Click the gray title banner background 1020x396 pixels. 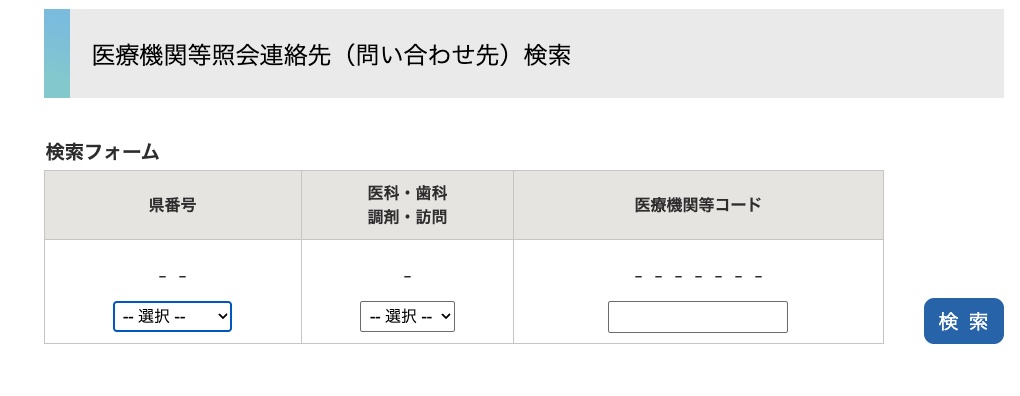781,53
